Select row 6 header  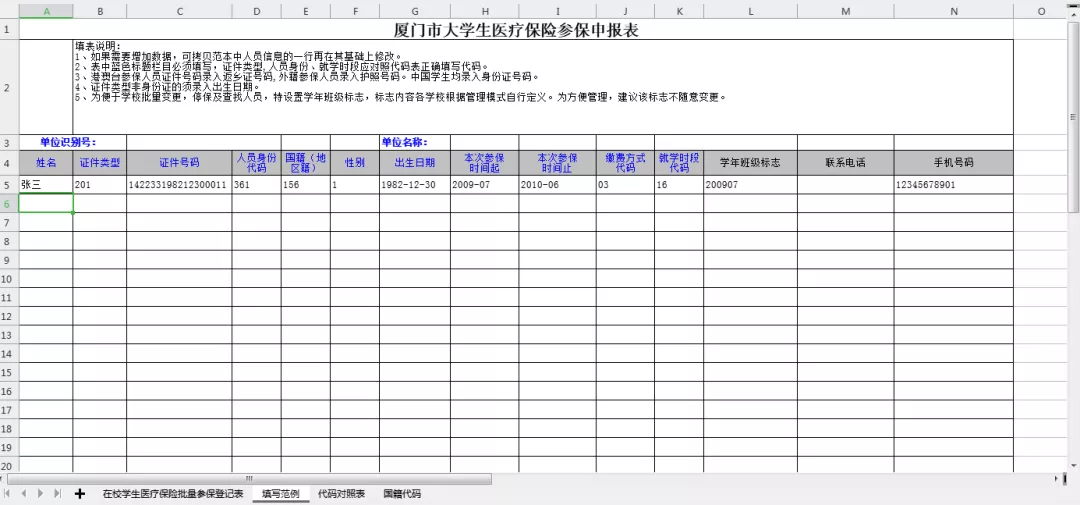(9, 203)
